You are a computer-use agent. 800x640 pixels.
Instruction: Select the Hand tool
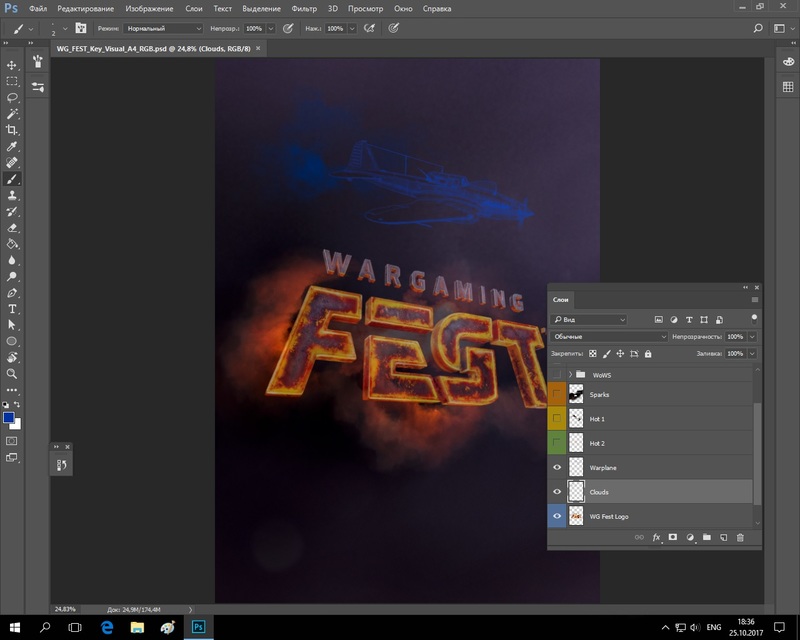12,357
